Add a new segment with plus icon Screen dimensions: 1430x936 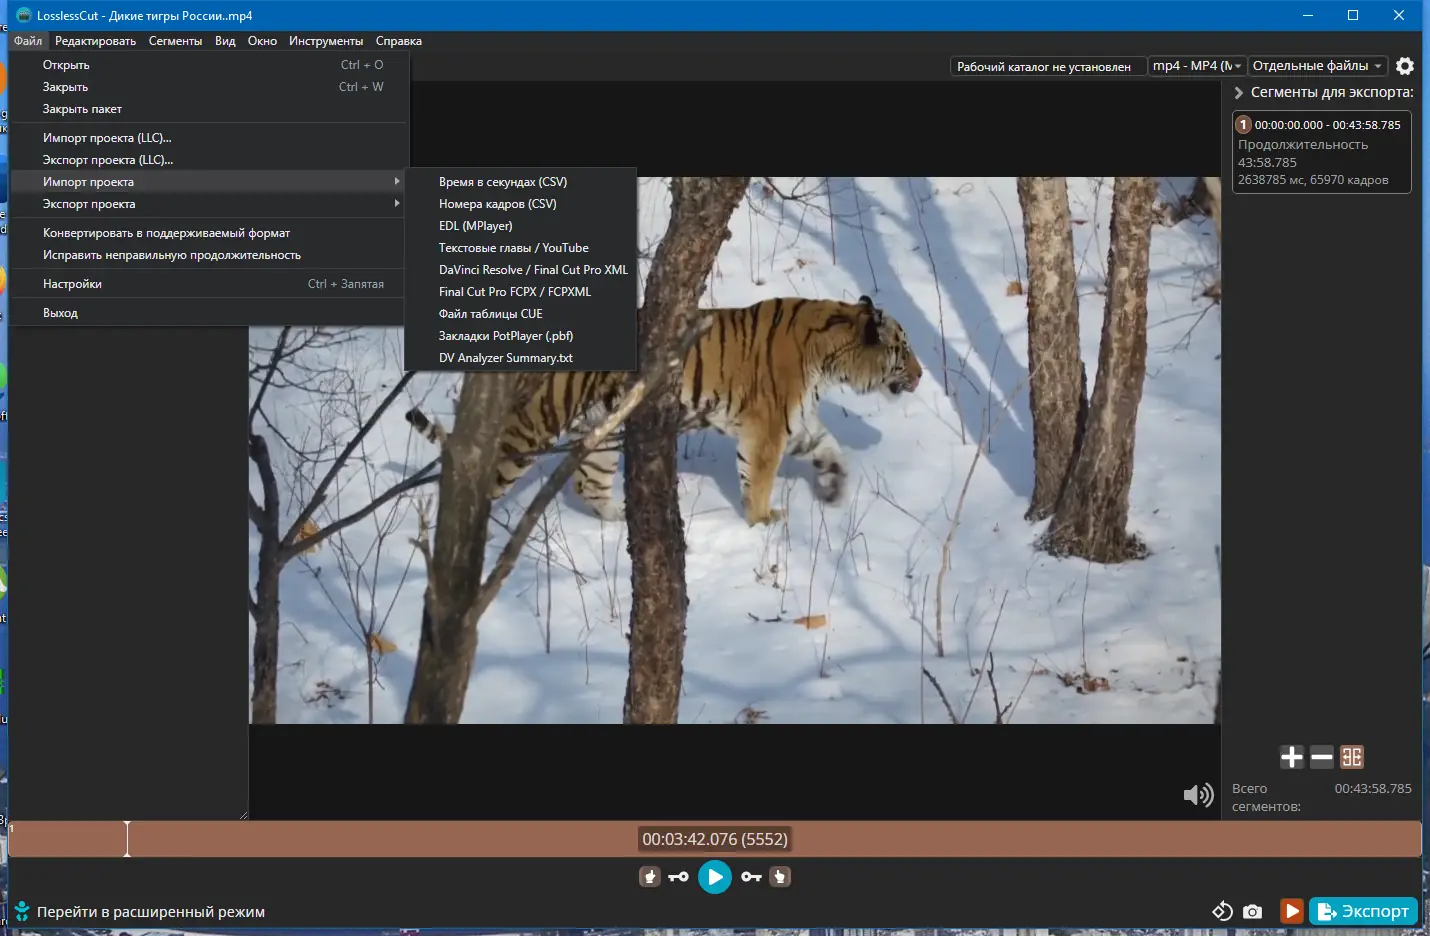tap(1291, 757)
